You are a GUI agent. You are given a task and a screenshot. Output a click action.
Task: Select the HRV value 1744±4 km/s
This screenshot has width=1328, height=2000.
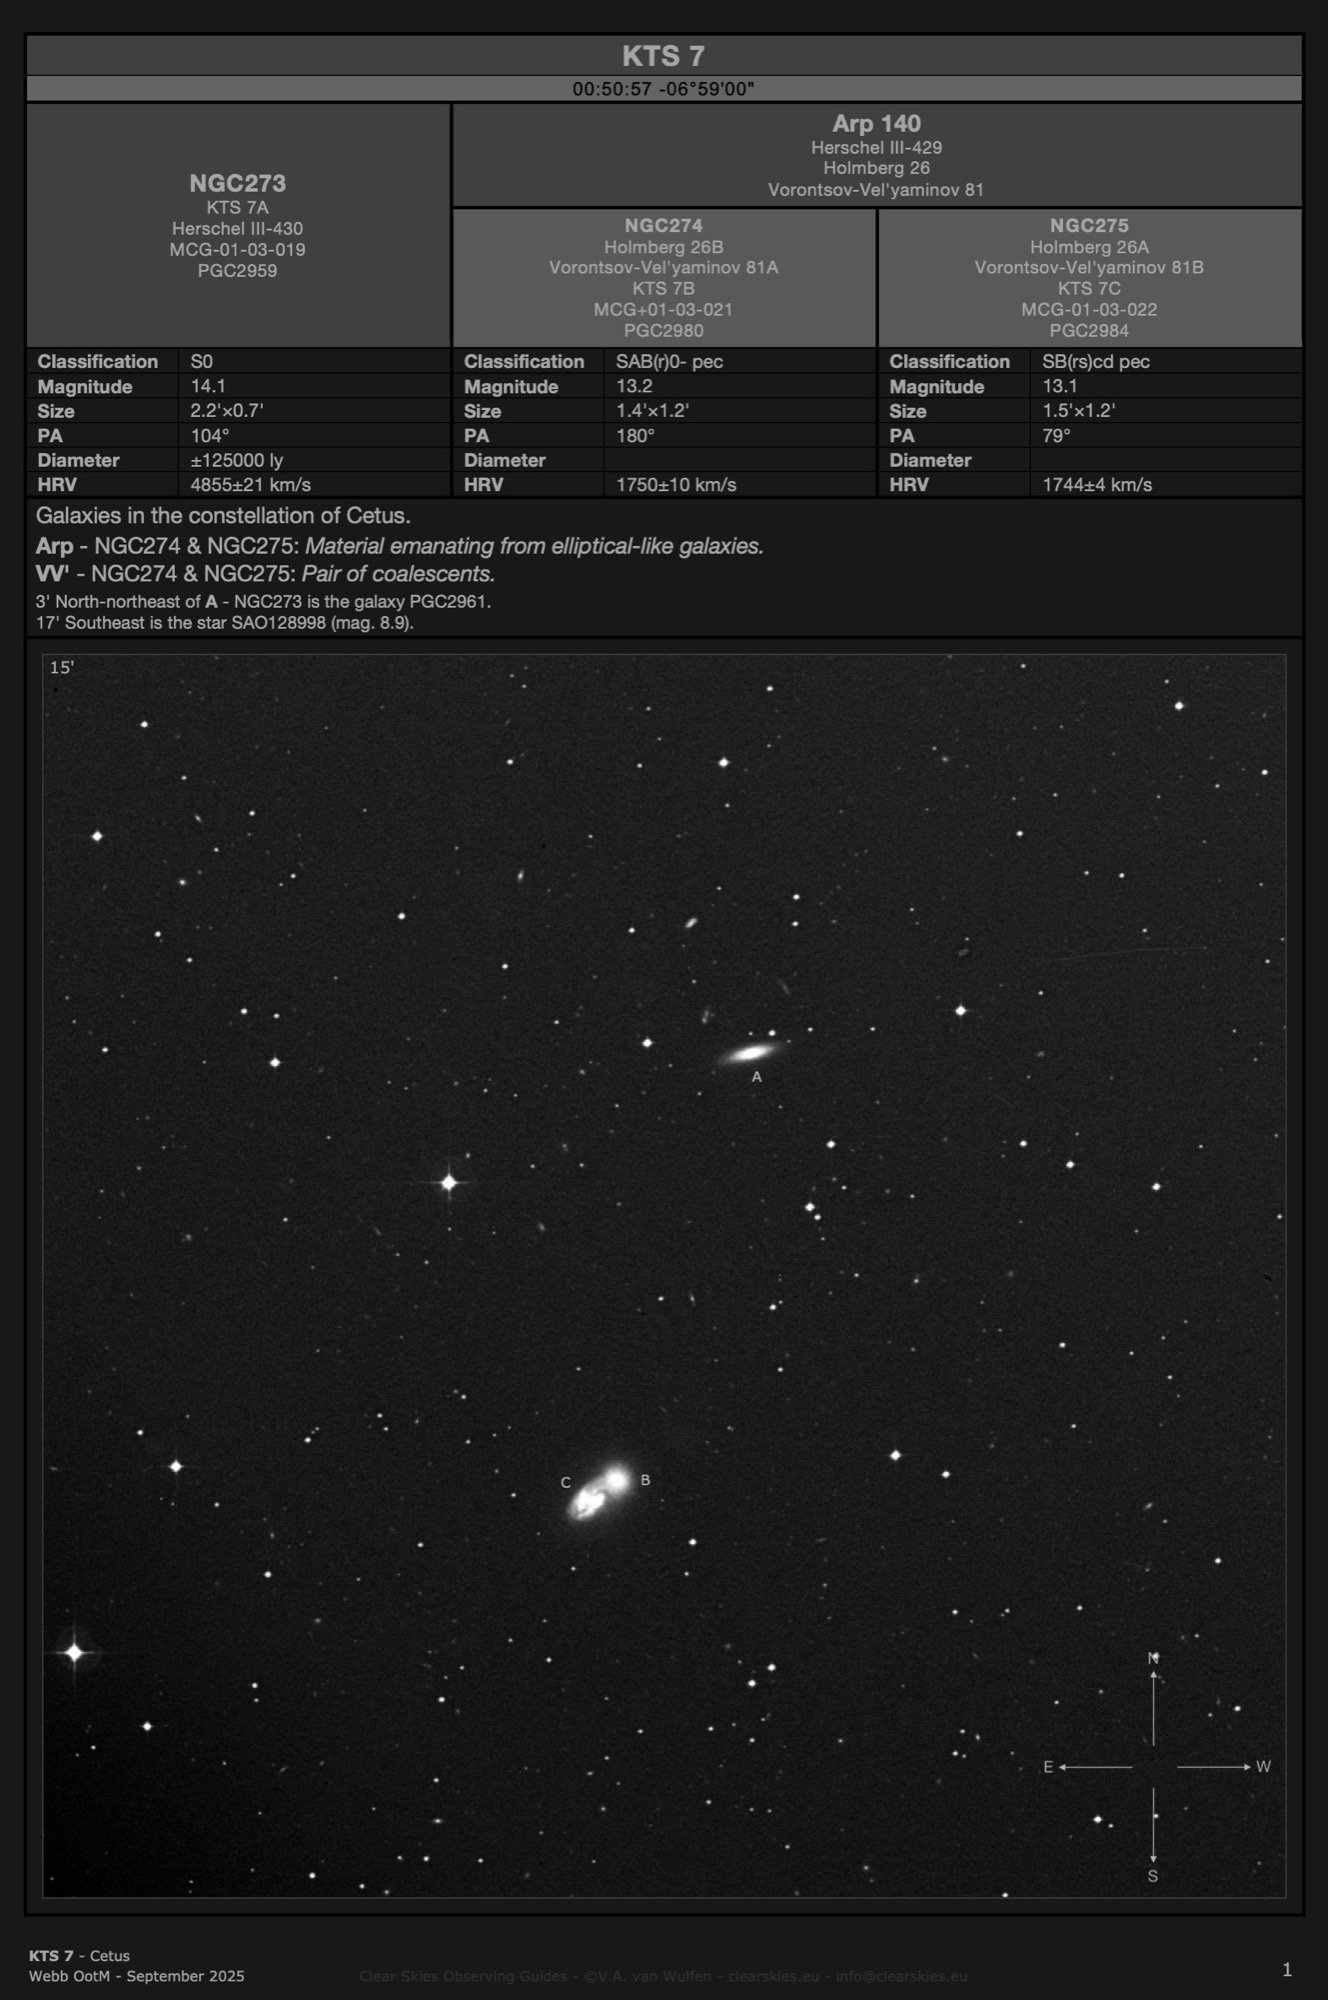[x=1097, y=485]
